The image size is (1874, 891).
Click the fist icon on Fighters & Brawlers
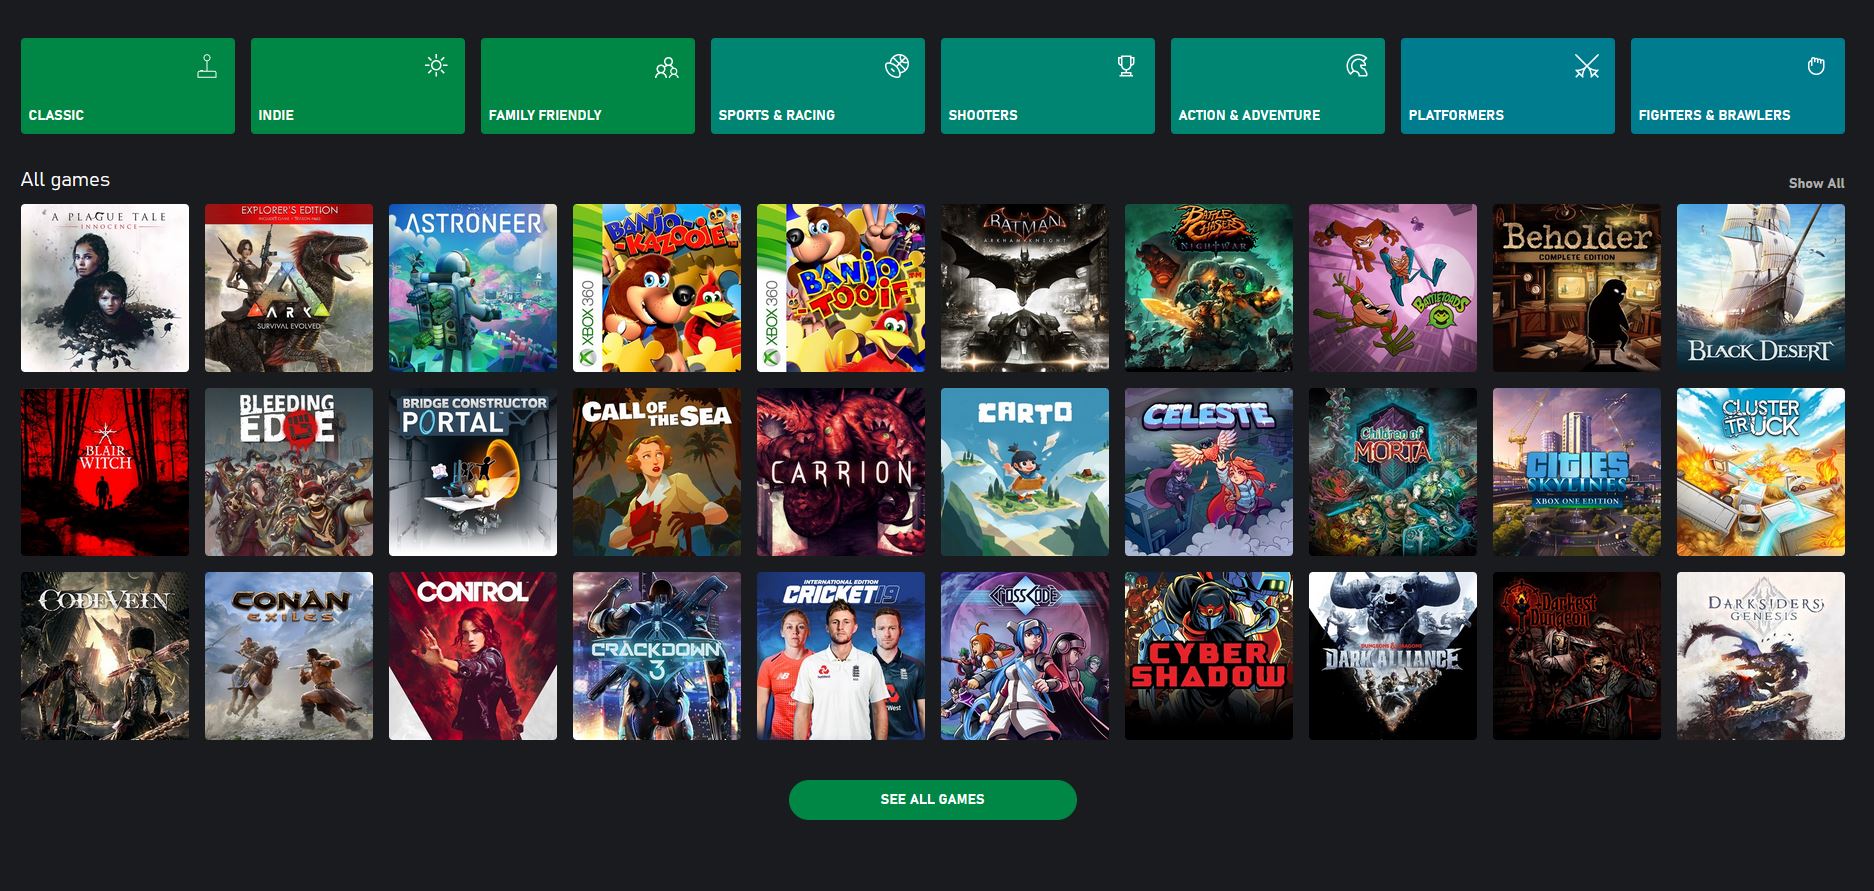click(1816, 67)
